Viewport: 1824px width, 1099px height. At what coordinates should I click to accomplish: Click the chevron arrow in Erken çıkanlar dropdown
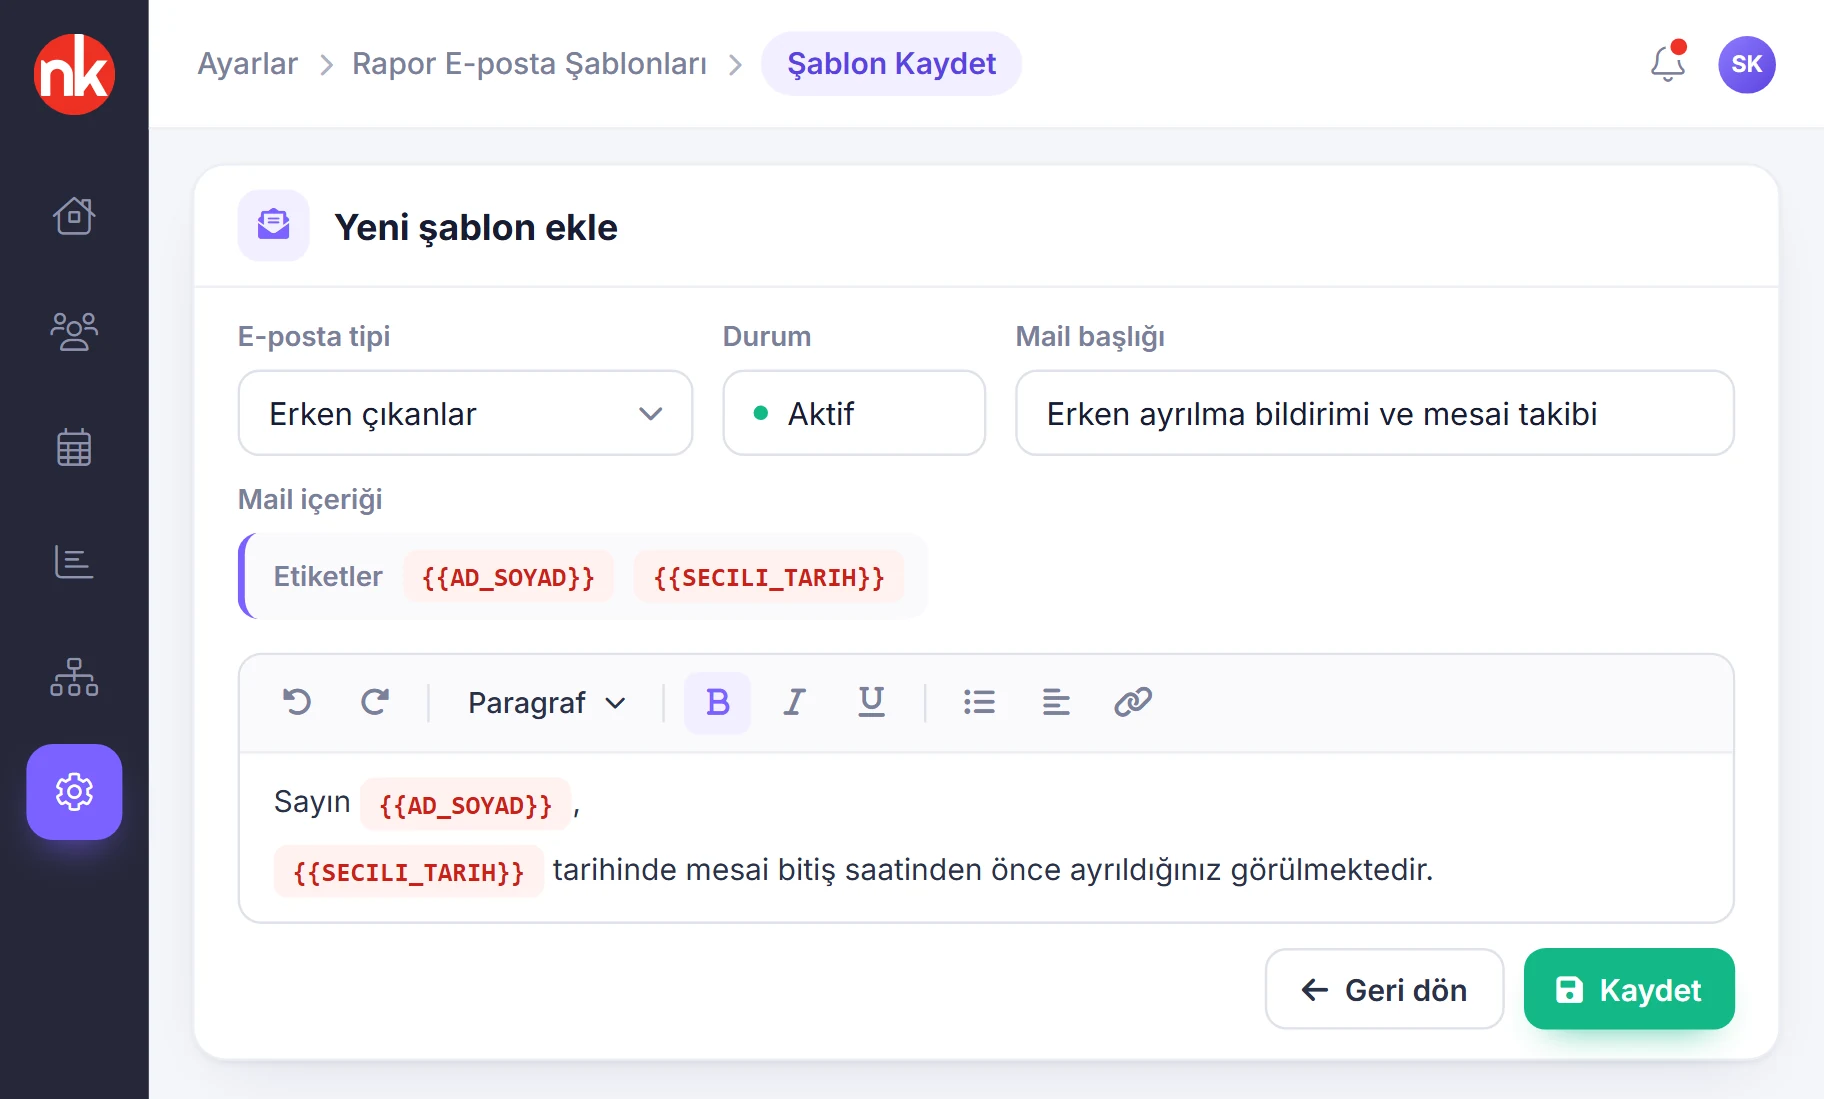coord(651,414)
